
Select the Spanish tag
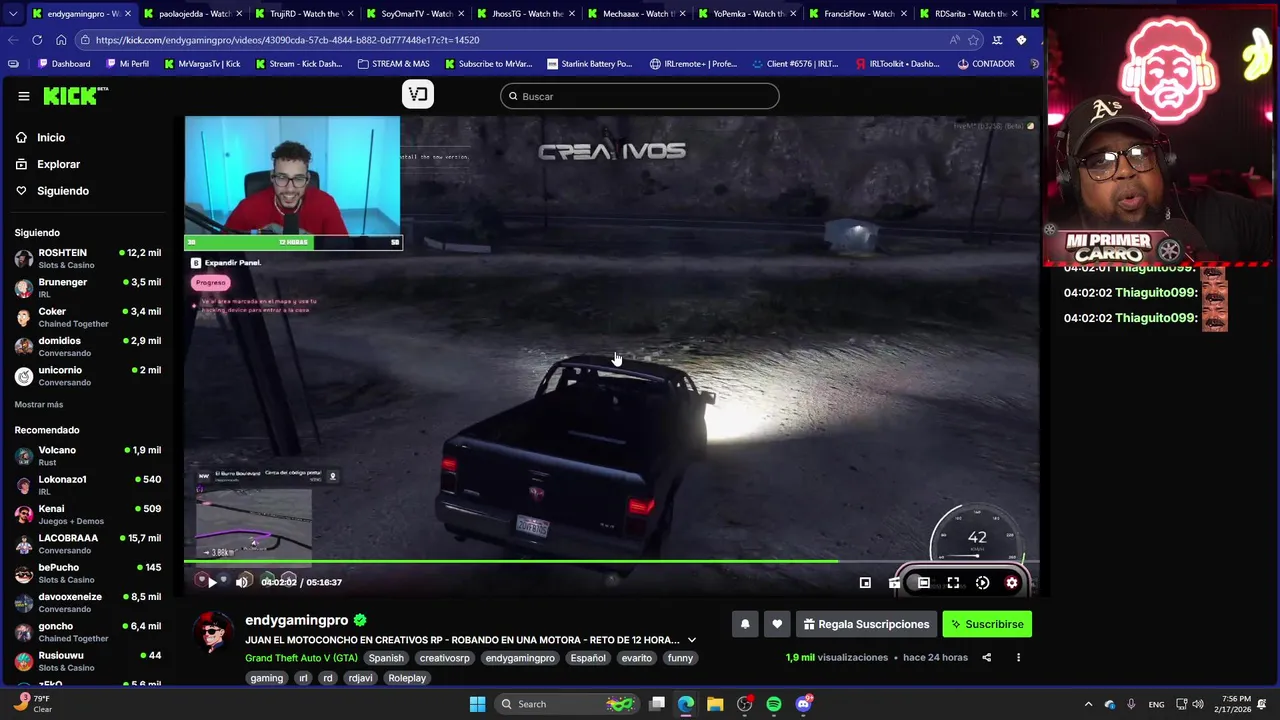click(x=386, y=658)
